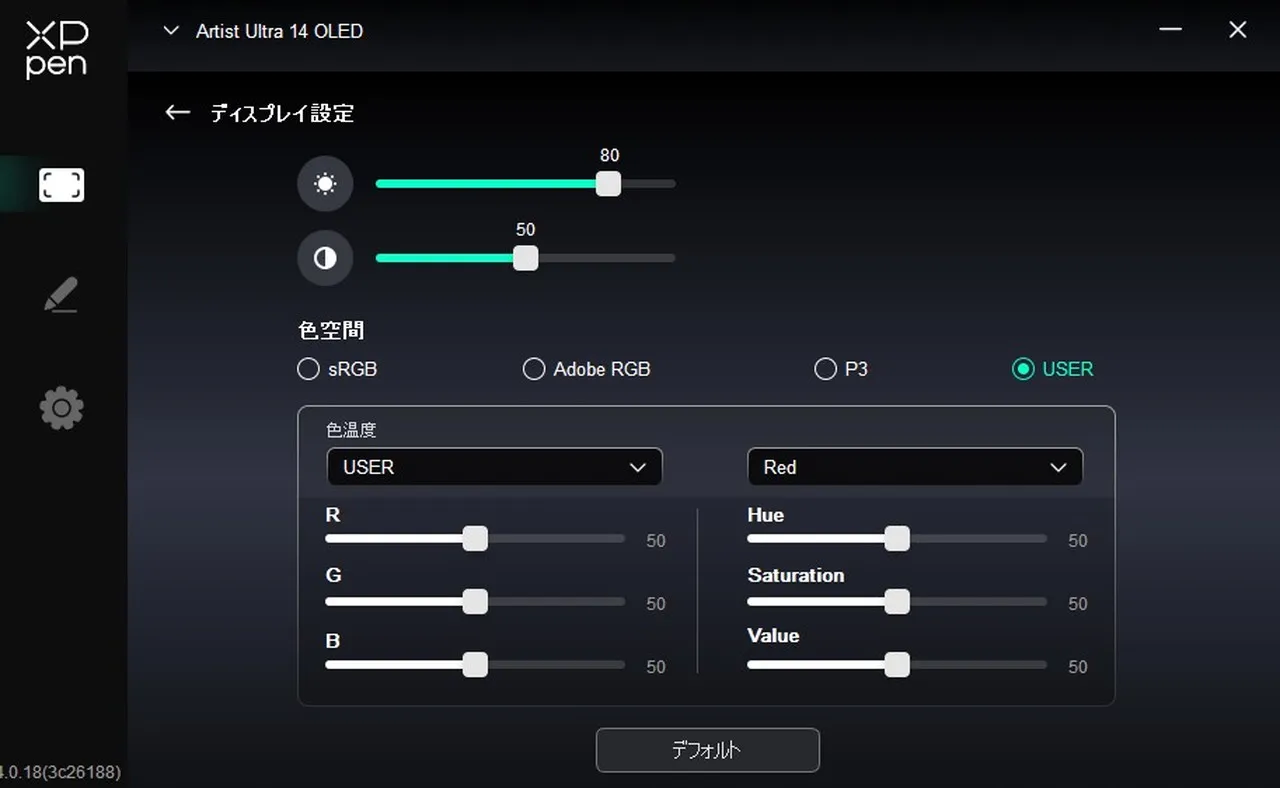Click the version number text 4.0.18
The image size is (1280, 788).
[x=60, y=772]
